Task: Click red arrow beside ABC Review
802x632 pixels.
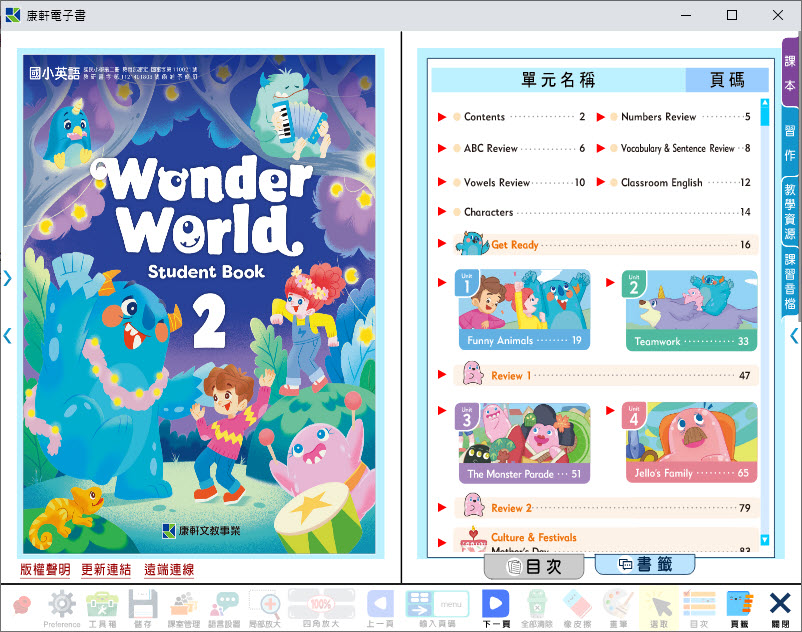Action: click(442, 148)
